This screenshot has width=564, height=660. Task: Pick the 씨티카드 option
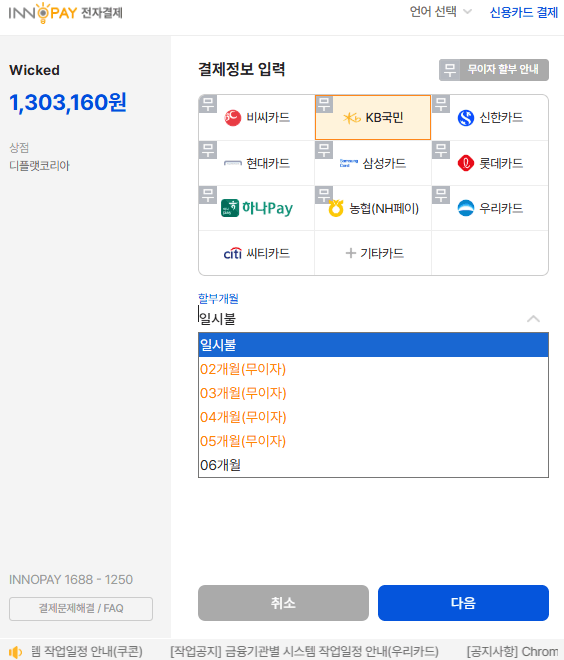[256, 253]
